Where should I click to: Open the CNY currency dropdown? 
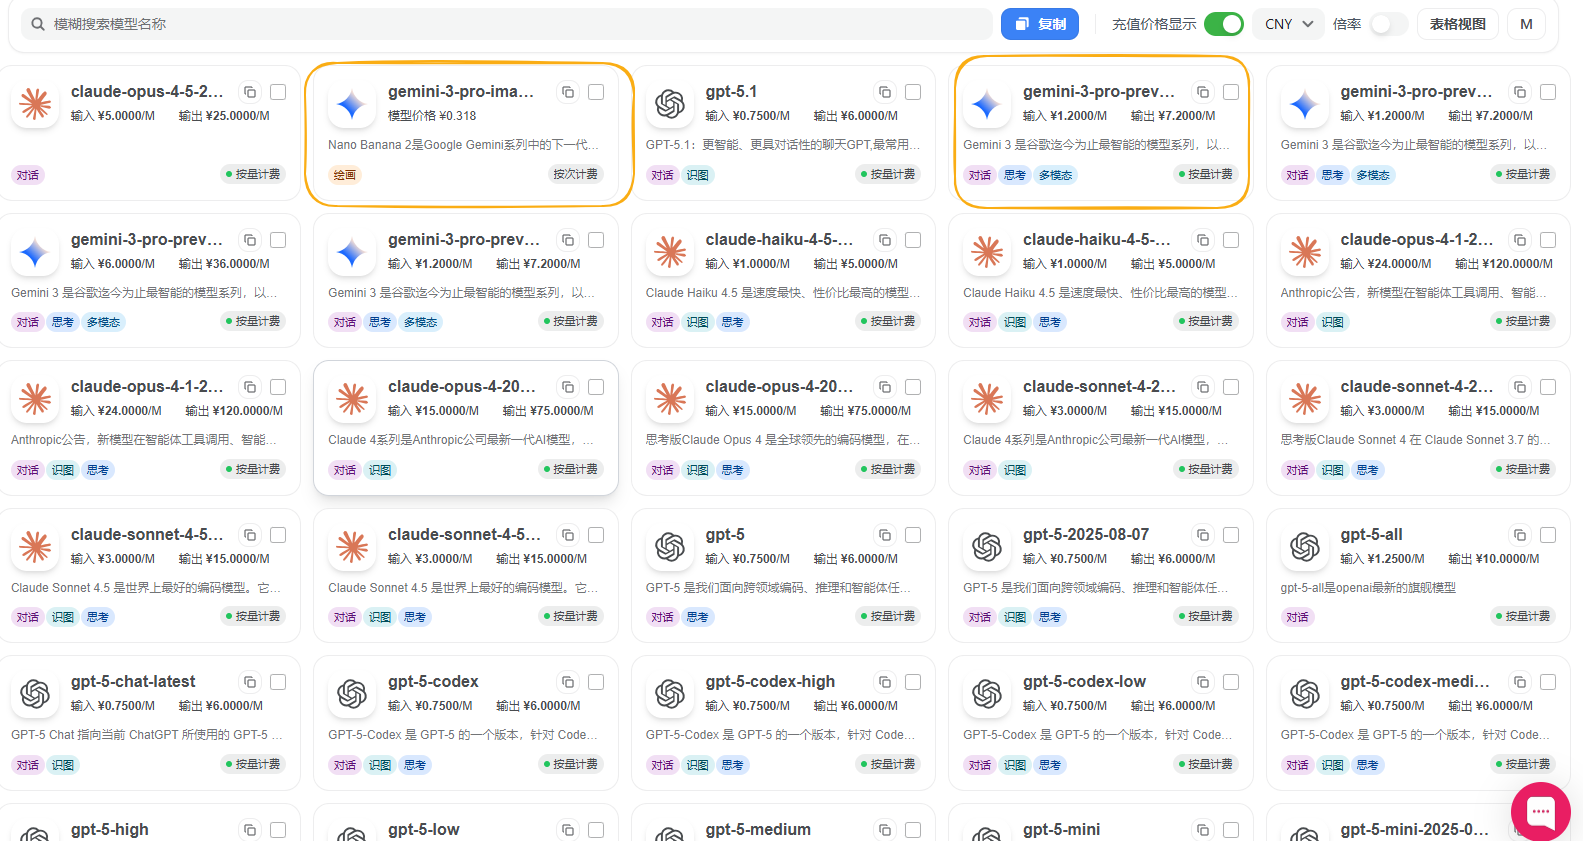point(1289,24)
